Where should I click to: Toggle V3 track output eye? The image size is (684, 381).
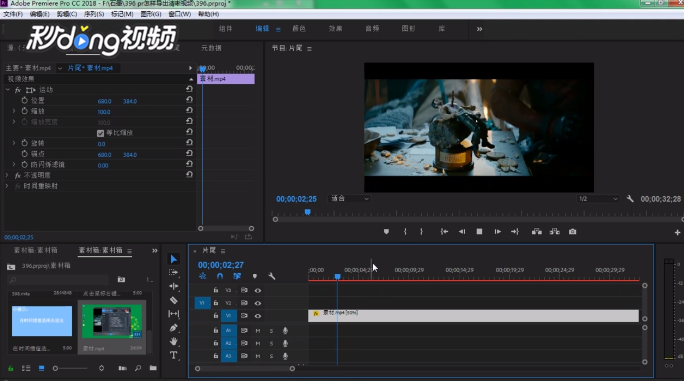coord(258,290)
